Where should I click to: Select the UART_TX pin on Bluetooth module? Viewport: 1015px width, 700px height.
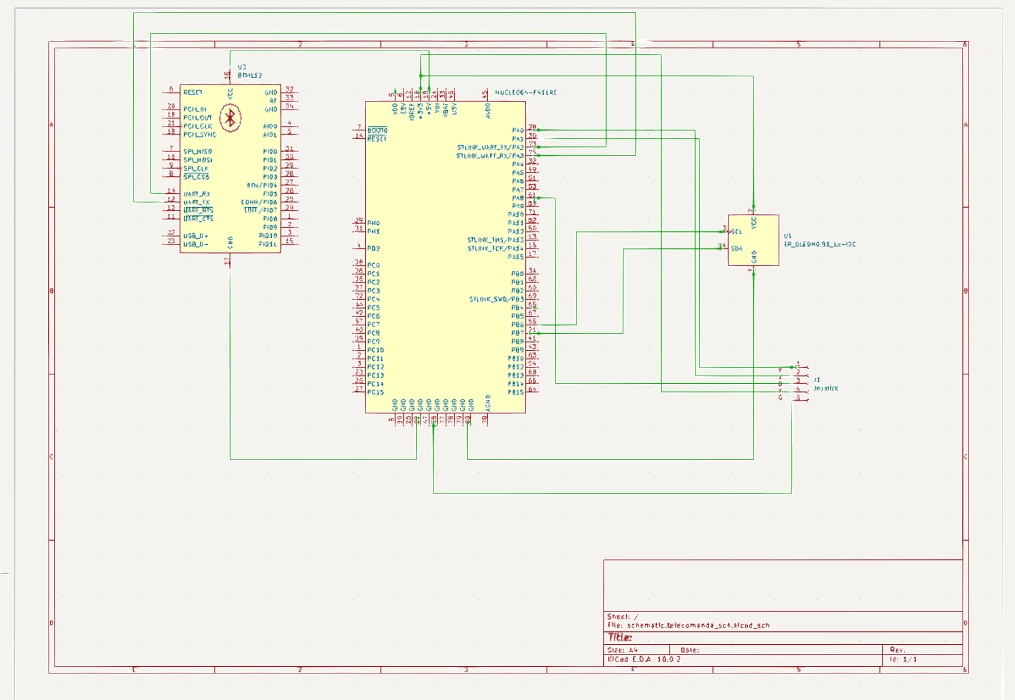point(196,202)
